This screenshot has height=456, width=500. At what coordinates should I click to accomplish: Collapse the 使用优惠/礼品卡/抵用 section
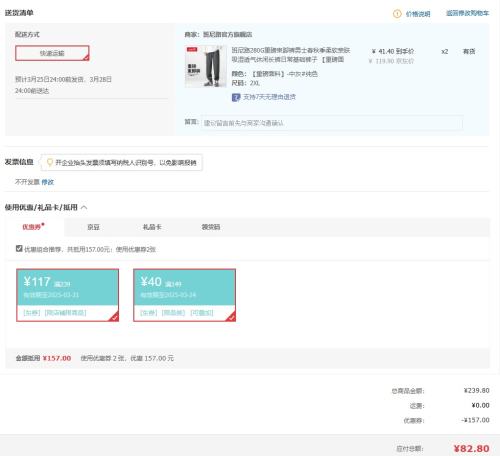tap(84, 207)
